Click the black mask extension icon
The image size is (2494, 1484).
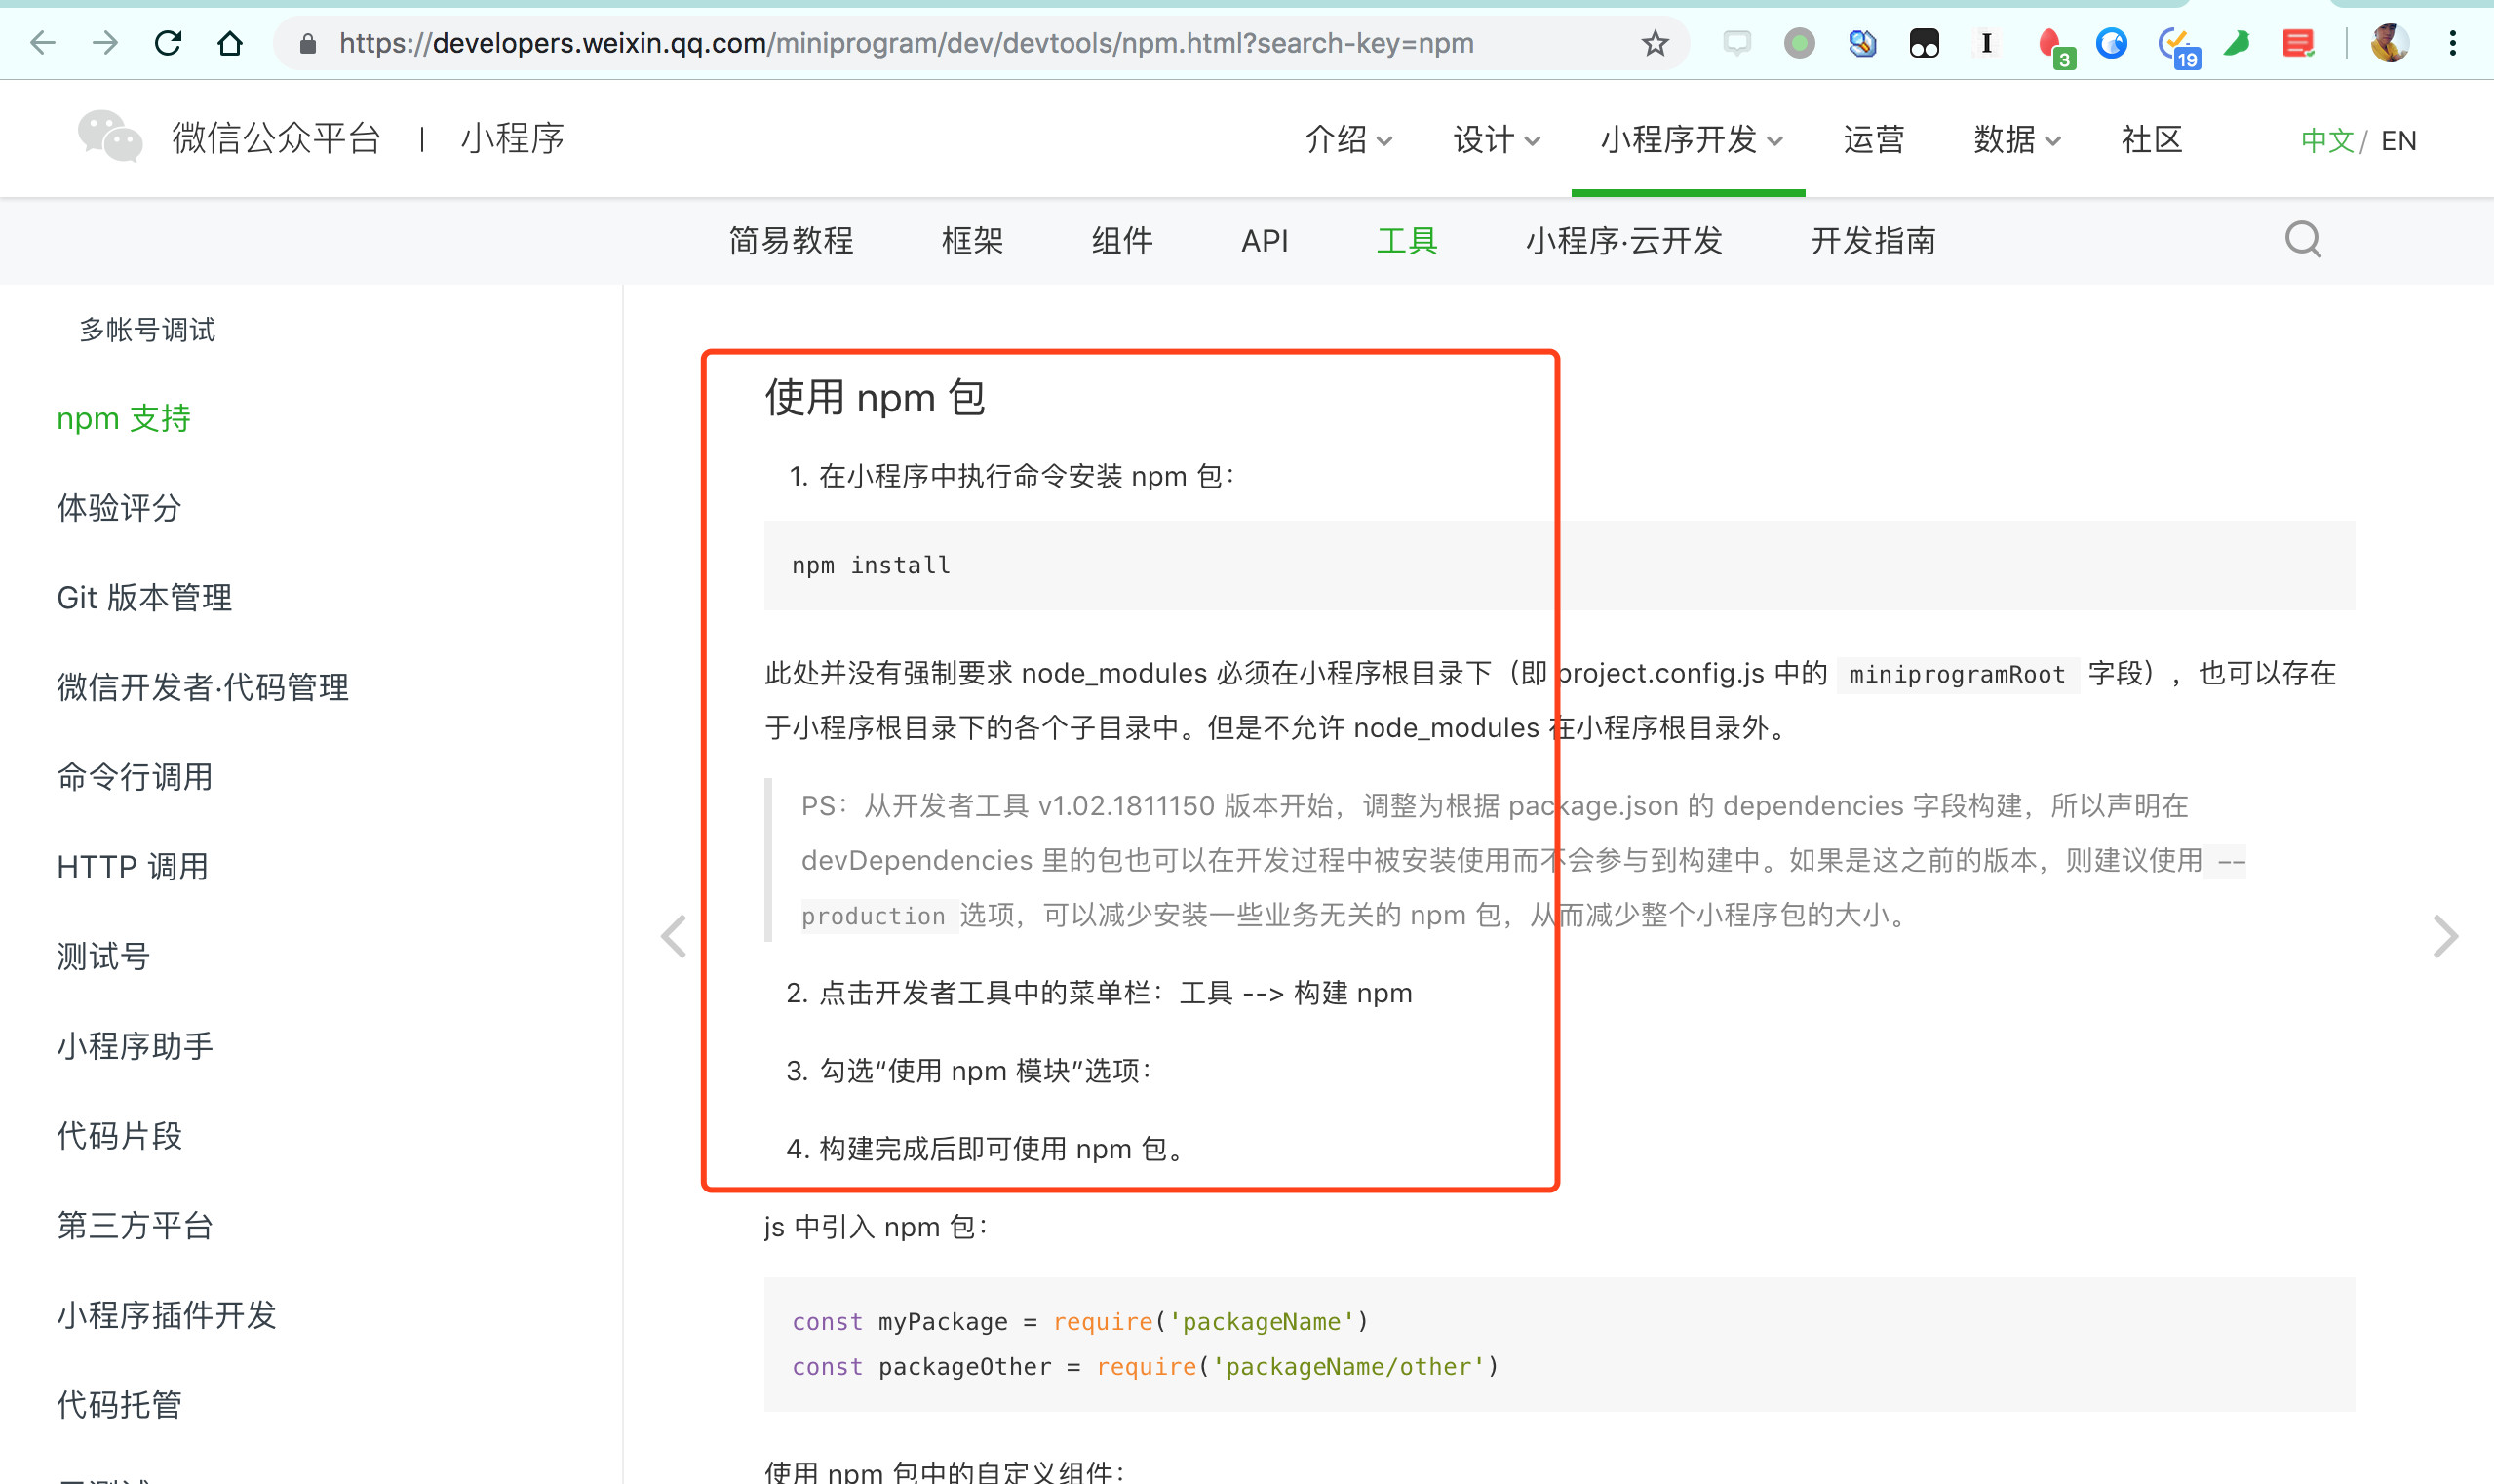point(1924,43)
